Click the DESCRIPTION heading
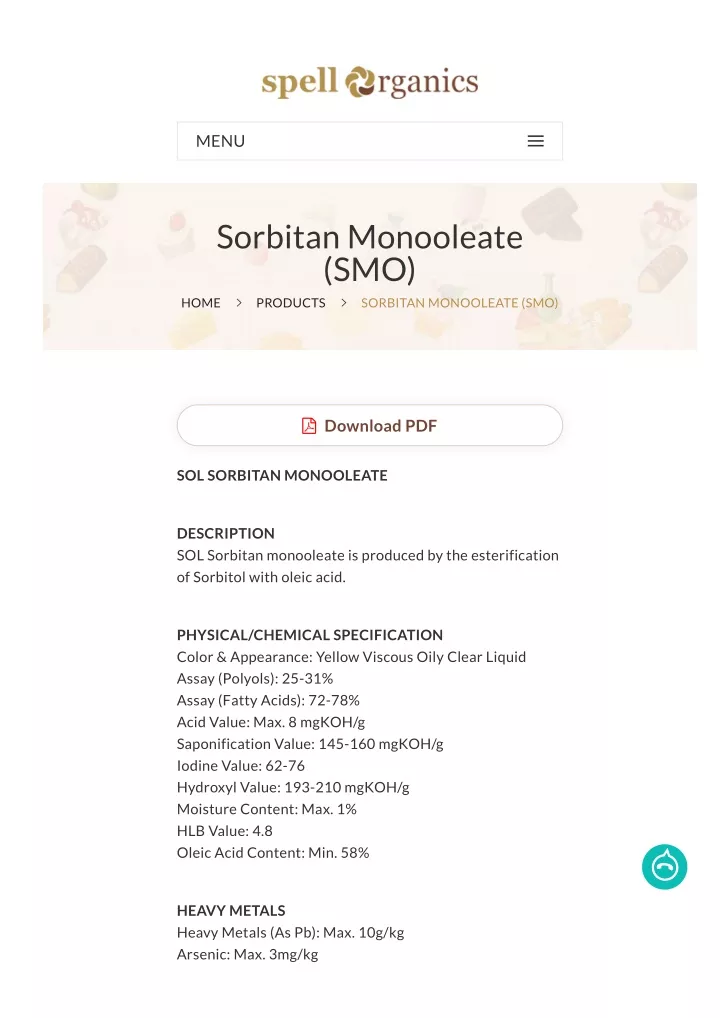The height and width of the screenshot is (1018, 720). (225, 533)
